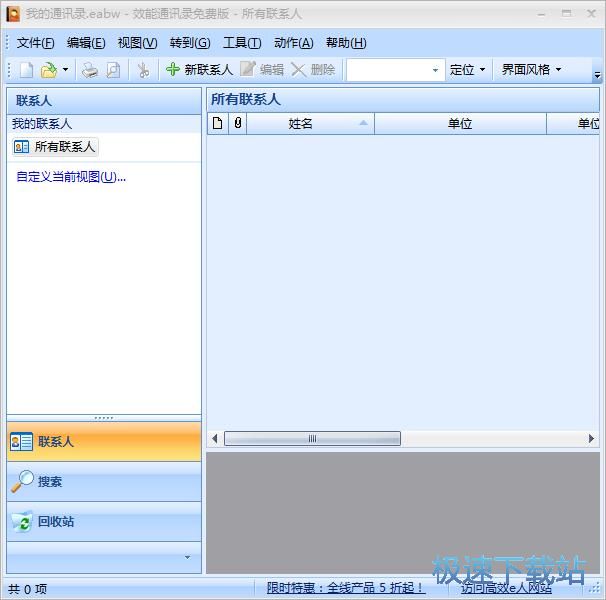Screen dimensions: 606x600
Task: Open 限时特惠：全线产品 5 折起！ link
Action: tap(346, 588)
